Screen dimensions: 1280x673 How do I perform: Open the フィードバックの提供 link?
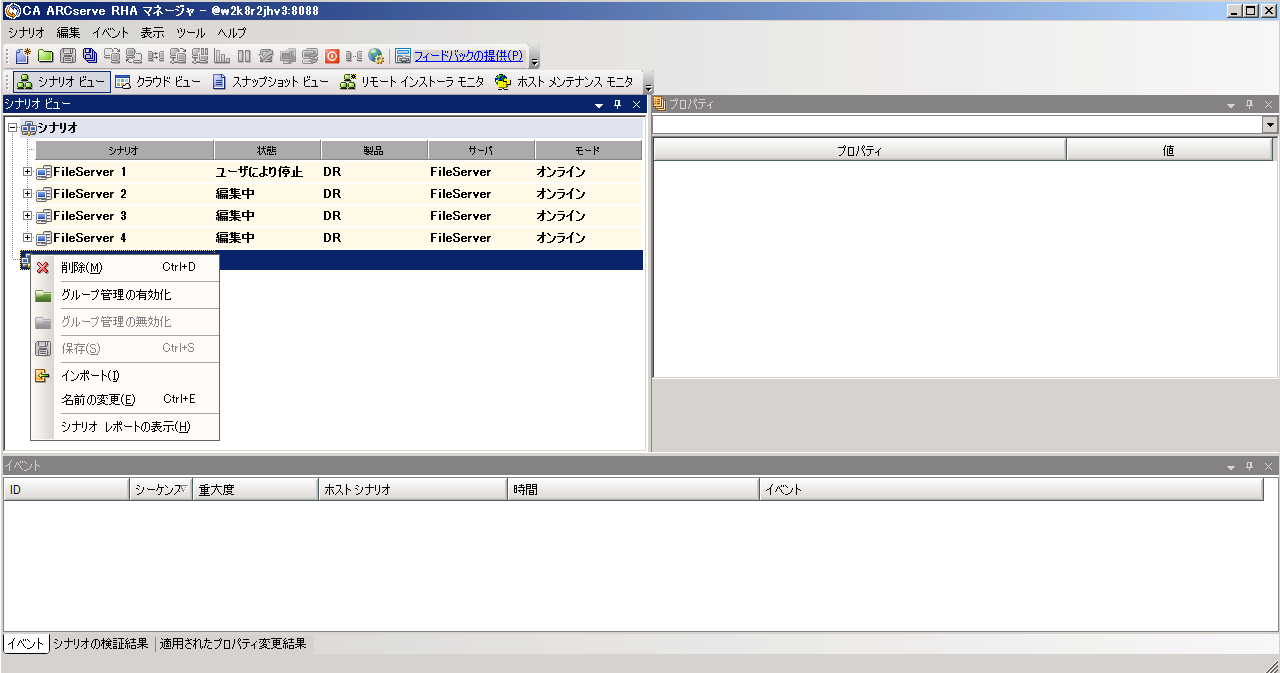[x=469, y=56]
